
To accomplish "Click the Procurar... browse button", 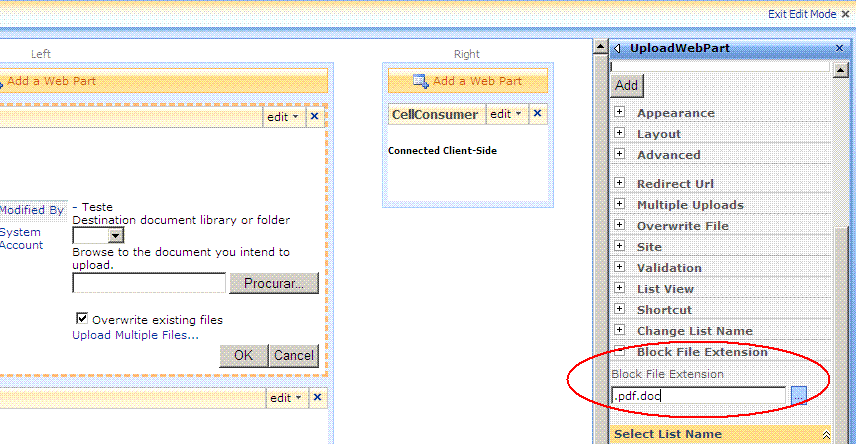I will [274, 283].
